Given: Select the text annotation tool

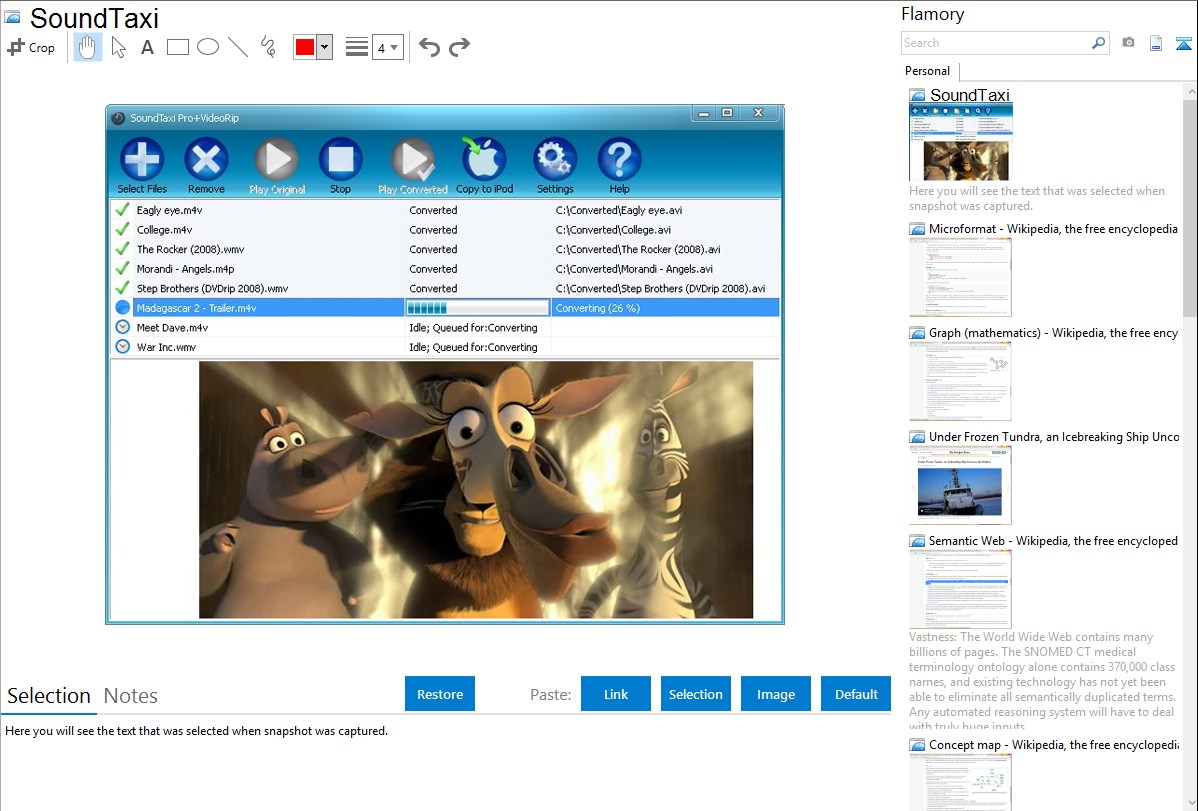Looking at the screenshot, I should [147, 47].
